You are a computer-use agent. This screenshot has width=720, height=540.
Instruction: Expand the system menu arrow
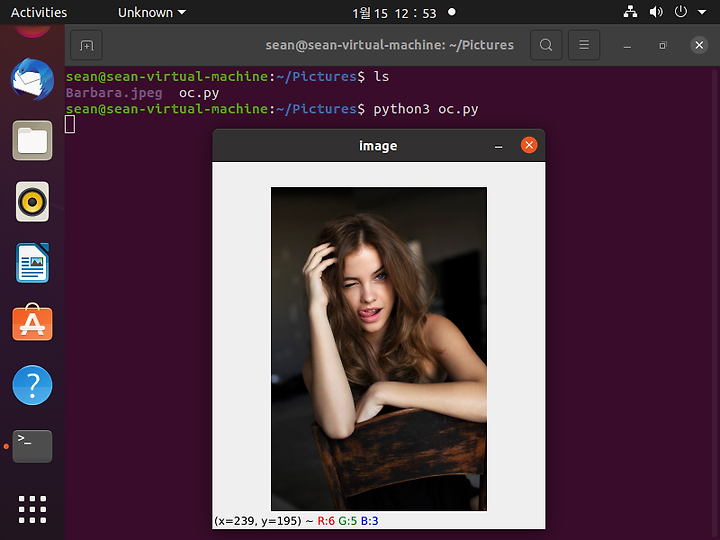click(x=702, y=12)
